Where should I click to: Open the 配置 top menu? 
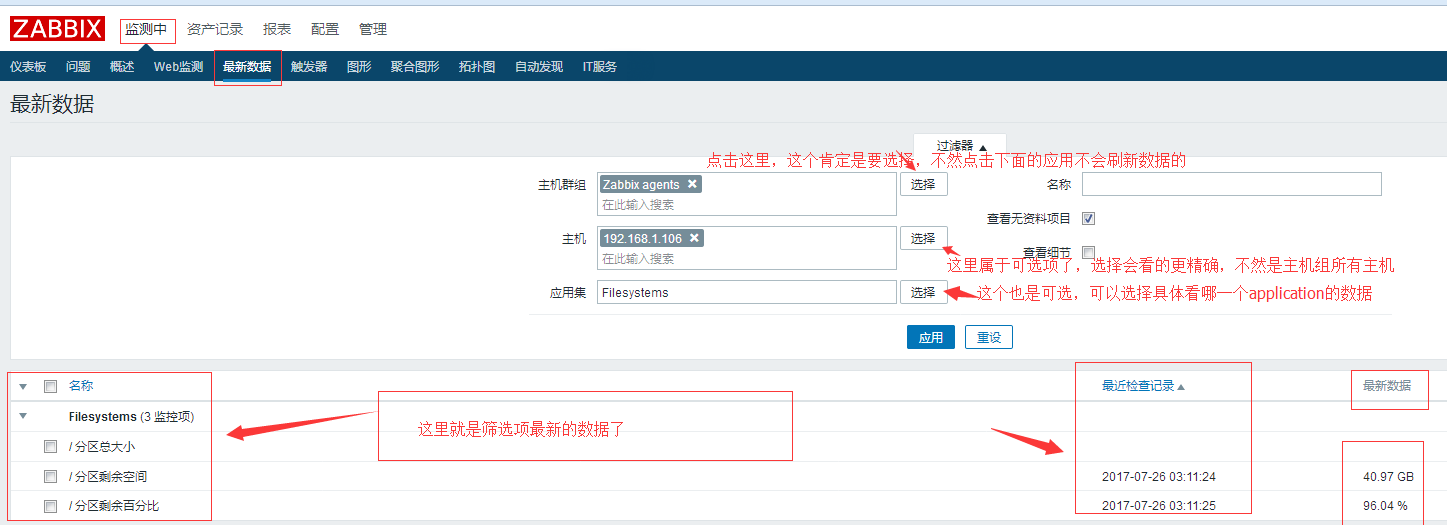(x=324, y=30)
